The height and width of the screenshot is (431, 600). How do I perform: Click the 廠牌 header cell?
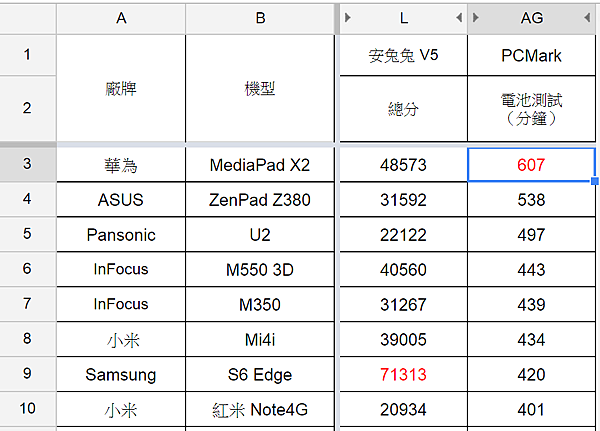121,88
